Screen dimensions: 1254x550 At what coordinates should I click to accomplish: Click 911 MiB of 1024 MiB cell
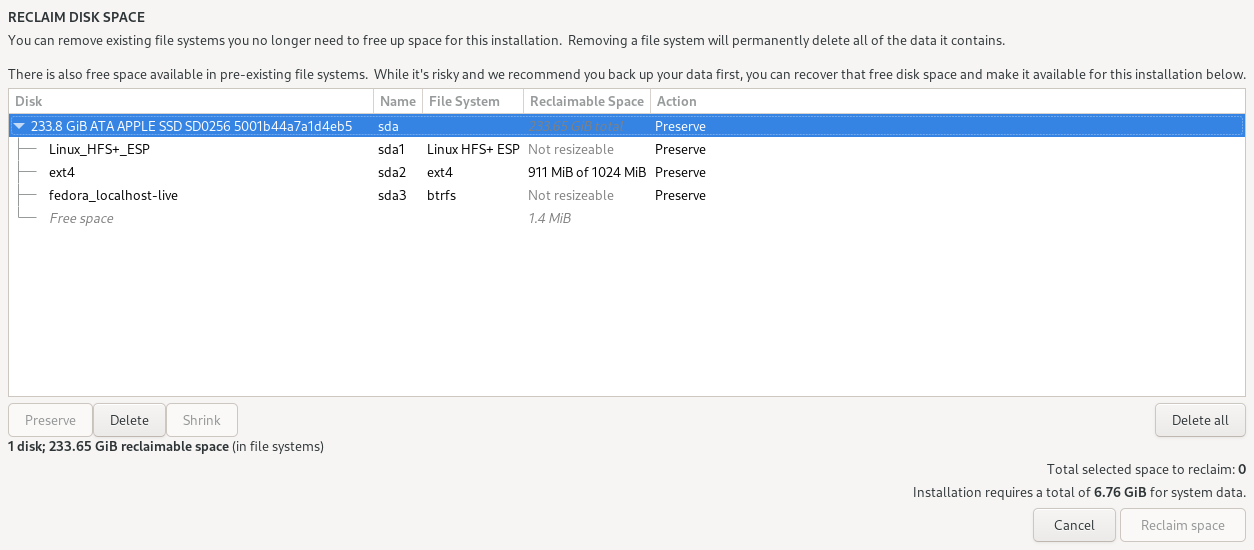pos(586,173)
